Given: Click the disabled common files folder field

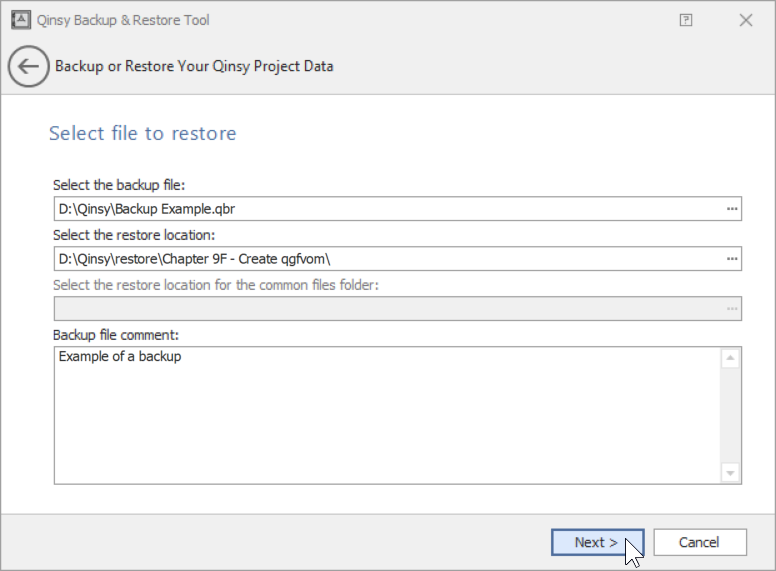Looking at the screenshot, I should [x=385, y=309].
